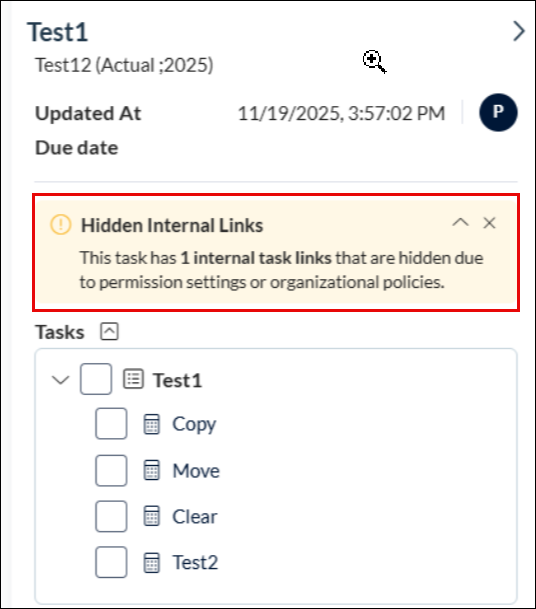This screenshot has width=536, height=609.
Task: Click the calculator icon next to Move
Action: click(x=151, y=470)
